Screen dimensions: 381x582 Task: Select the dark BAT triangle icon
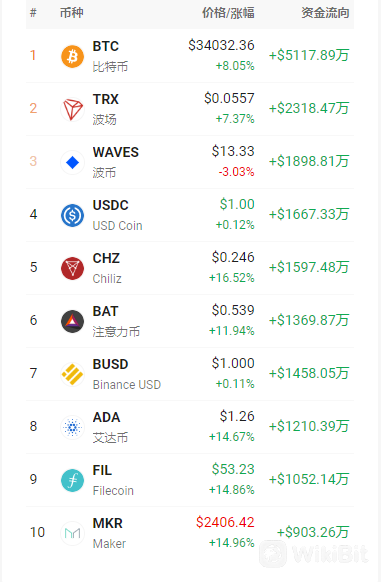click(72, 321)
